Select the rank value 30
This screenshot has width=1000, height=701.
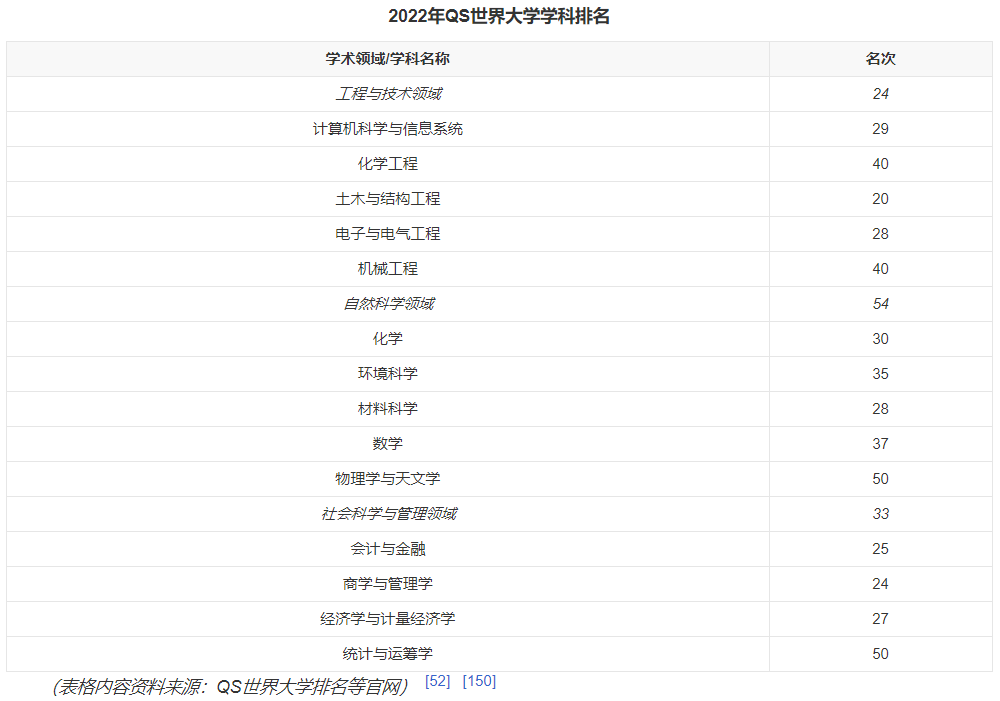tap(881, 339)
